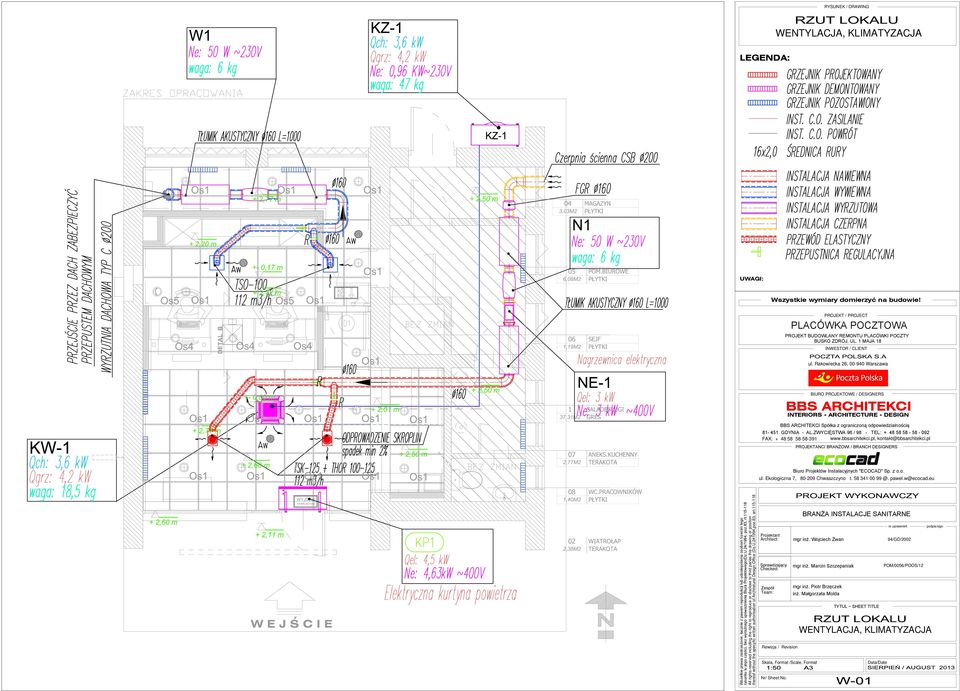Screen dimensions: 960x691
Task: Click 'ODPROWADZENIE SKROPLIN' label
Action: 384,438
